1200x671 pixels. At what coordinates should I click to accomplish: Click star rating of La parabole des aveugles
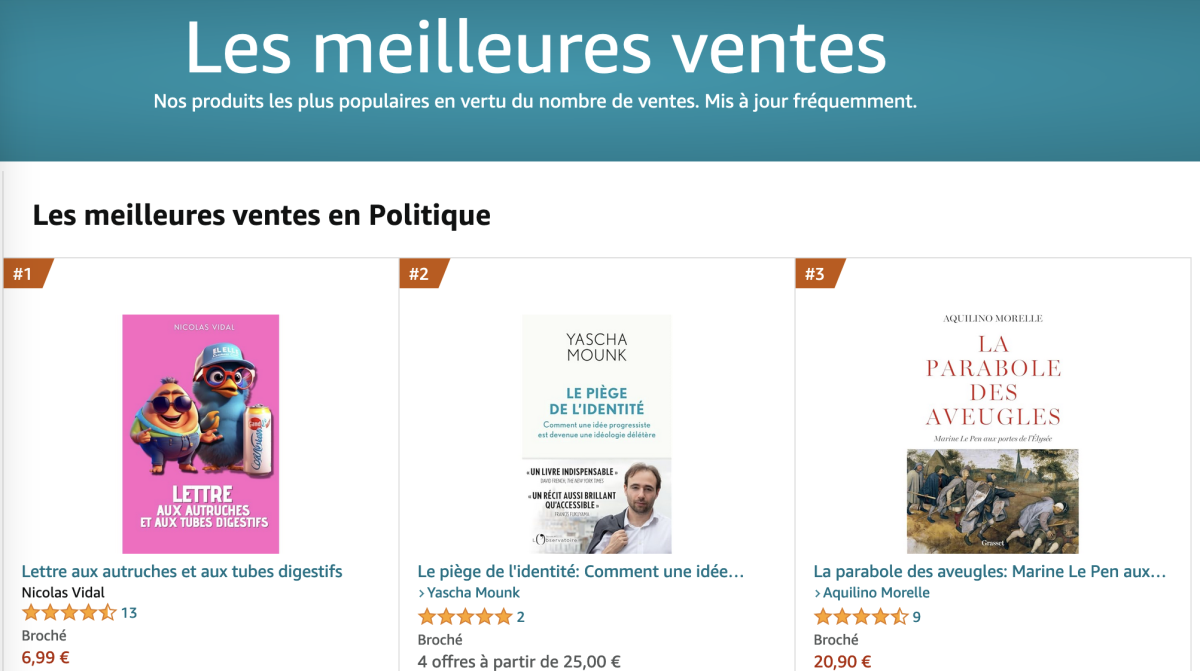(x=861, y=617)
